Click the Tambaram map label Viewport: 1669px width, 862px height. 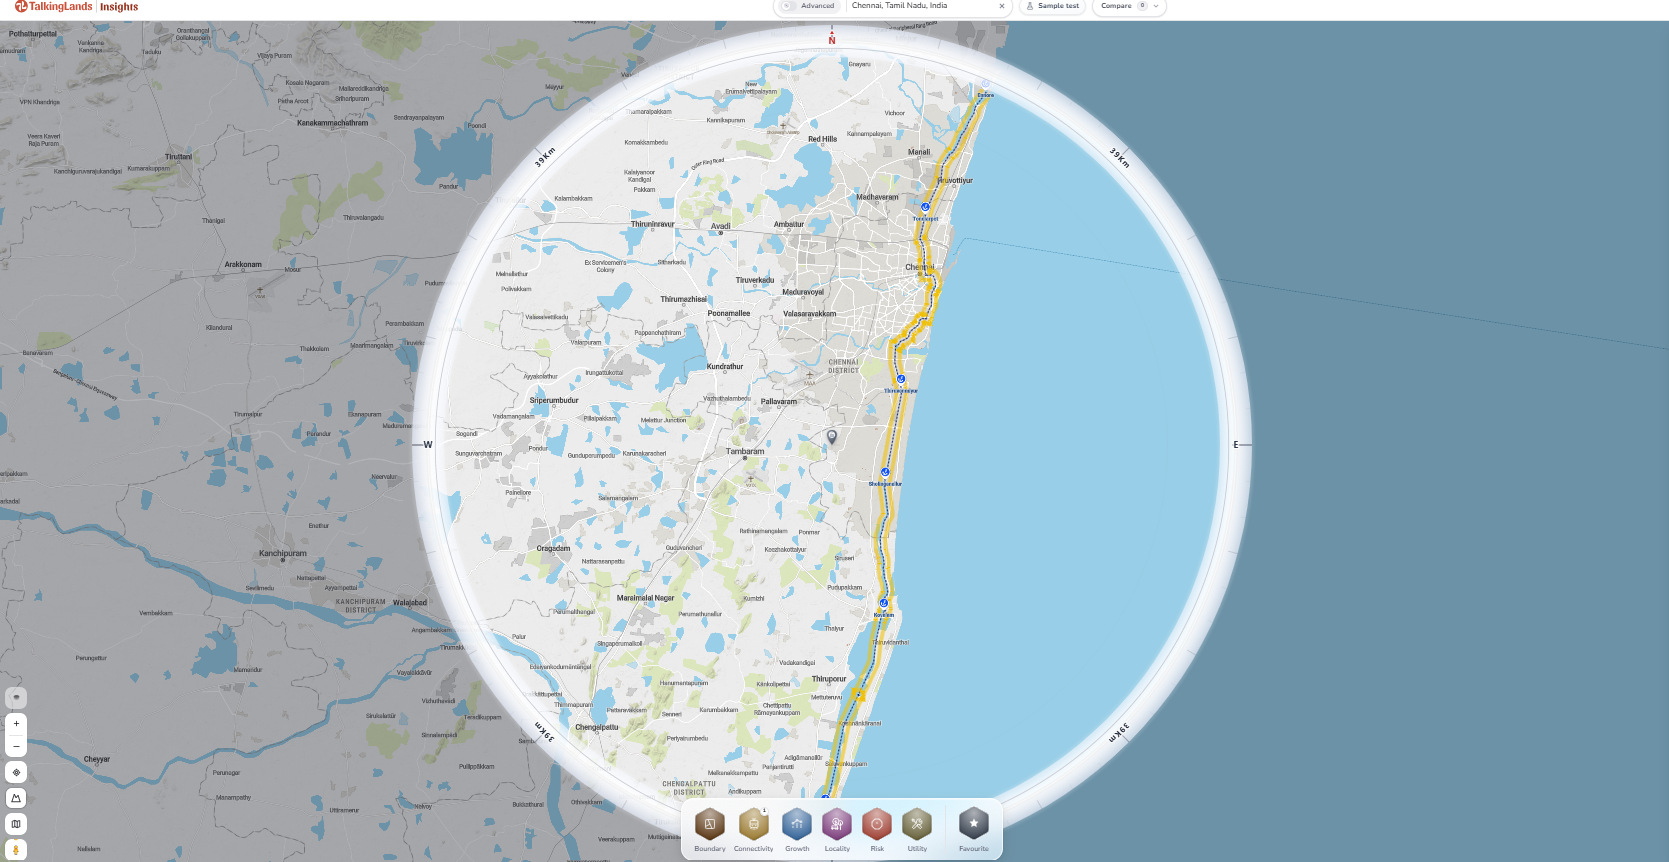[x=745, y=451]
